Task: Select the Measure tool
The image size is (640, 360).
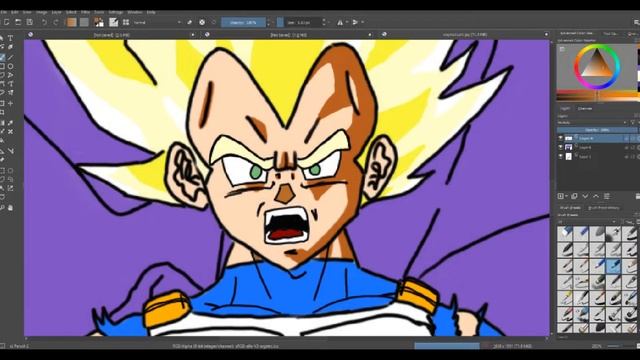Action: pos(11,151)
